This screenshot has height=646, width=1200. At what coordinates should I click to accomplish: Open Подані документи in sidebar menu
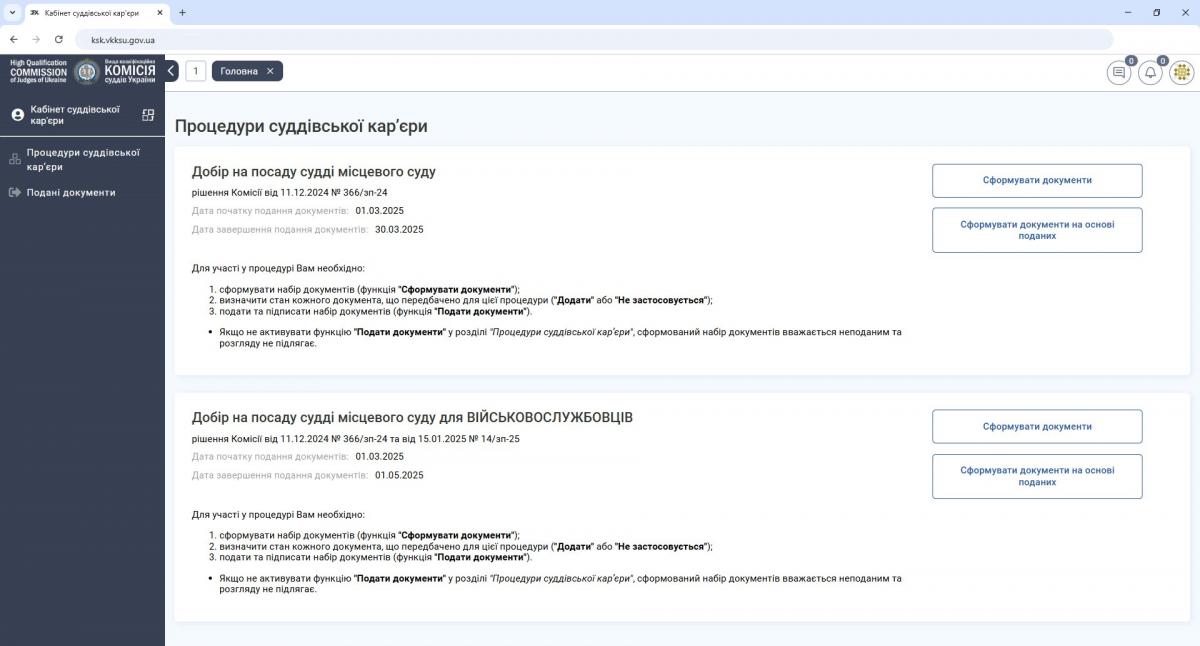coord(70,192)
